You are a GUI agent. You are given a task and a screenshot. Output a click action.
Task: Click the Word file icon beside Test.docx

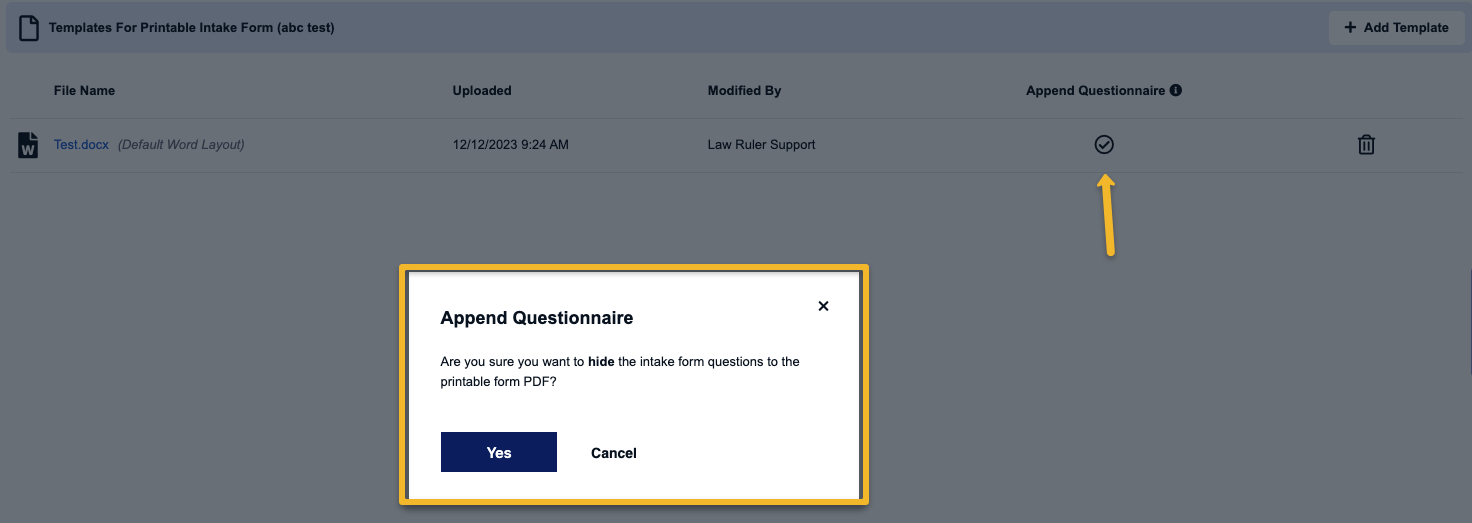click(x=28, y=145)
